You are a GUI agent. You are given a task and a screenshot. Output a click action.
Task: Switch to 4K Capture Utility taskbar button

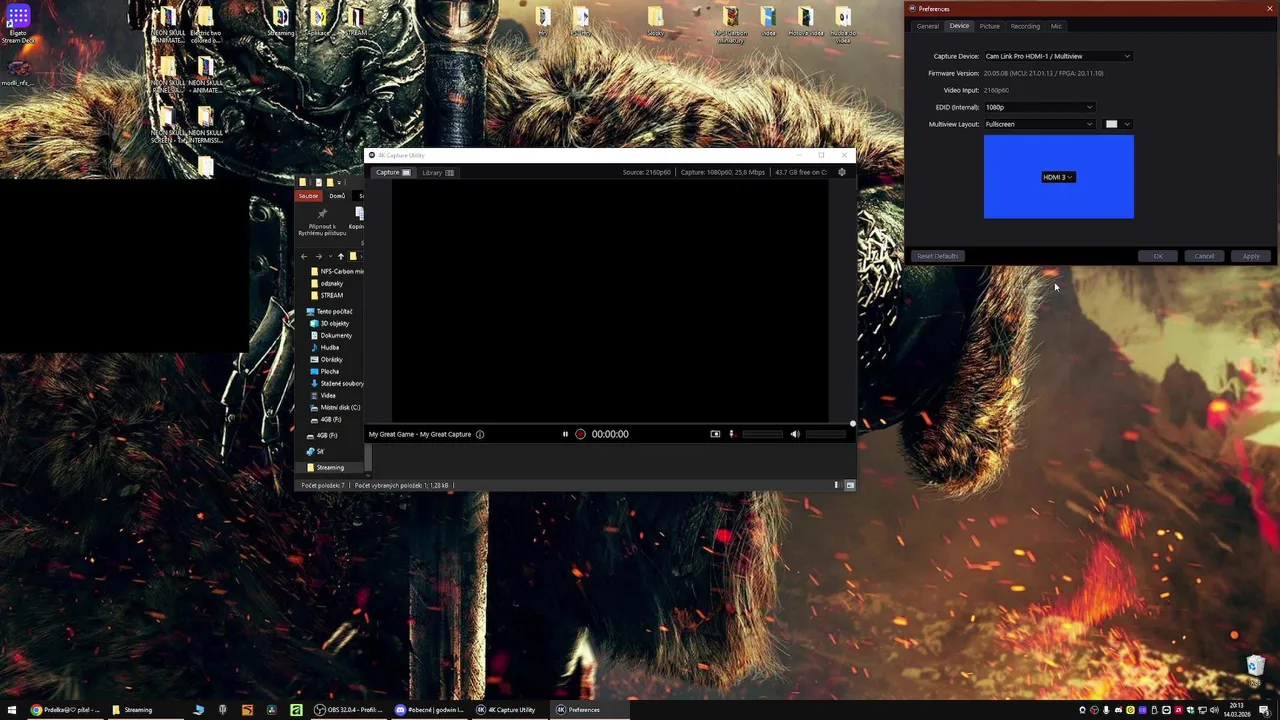(510, 710)
